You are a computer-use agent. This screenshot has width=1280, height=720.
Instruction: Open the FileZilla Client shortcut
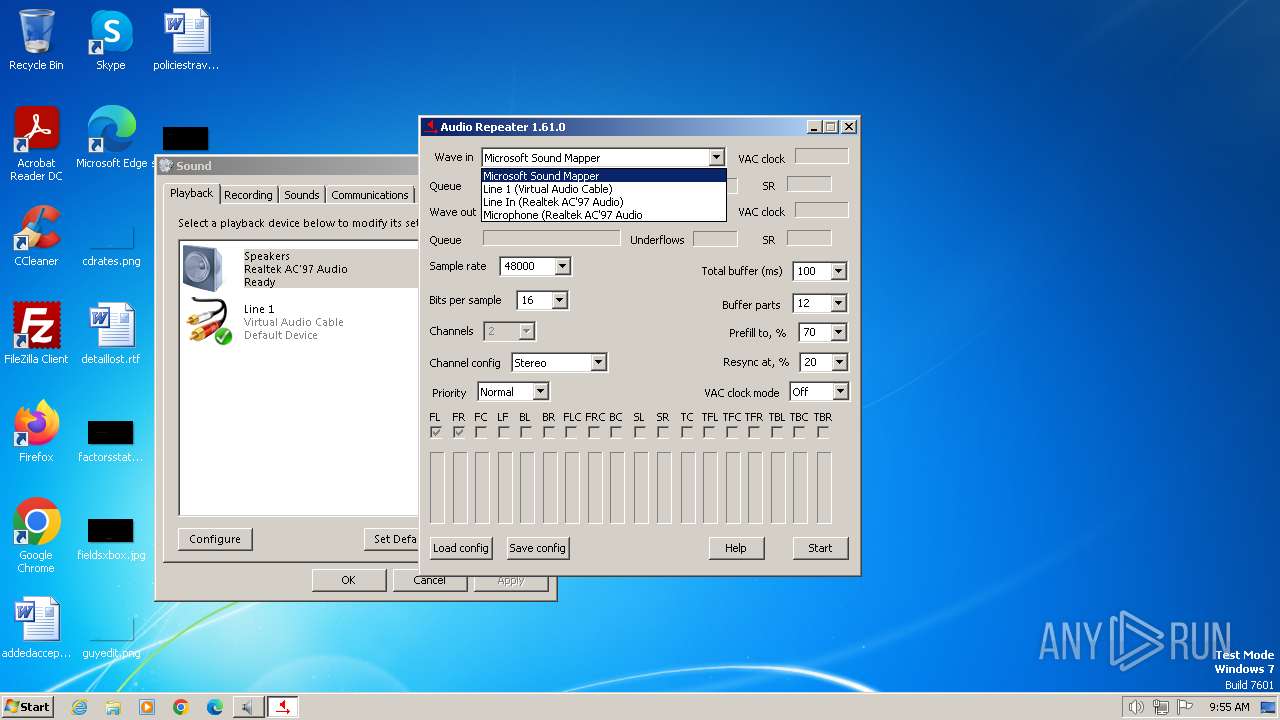click(x=36, y=333)
